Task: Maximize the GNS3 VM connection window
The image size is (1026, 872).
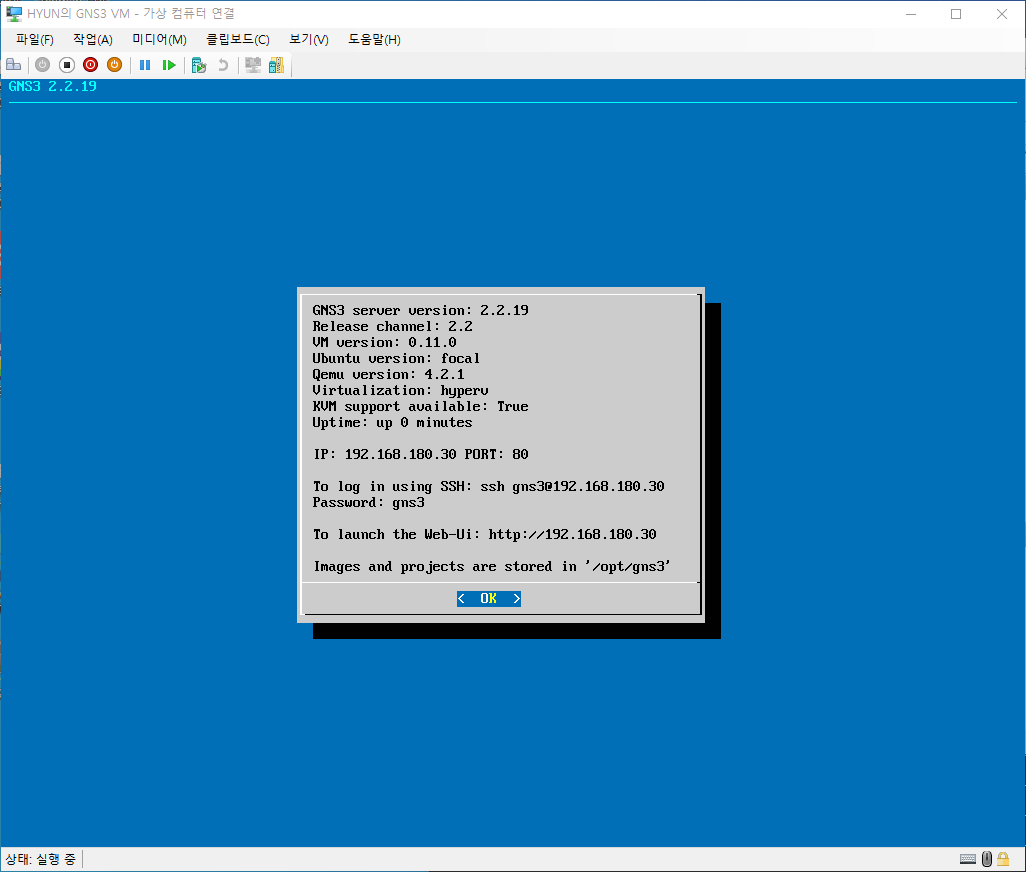Action: [956, 14]
